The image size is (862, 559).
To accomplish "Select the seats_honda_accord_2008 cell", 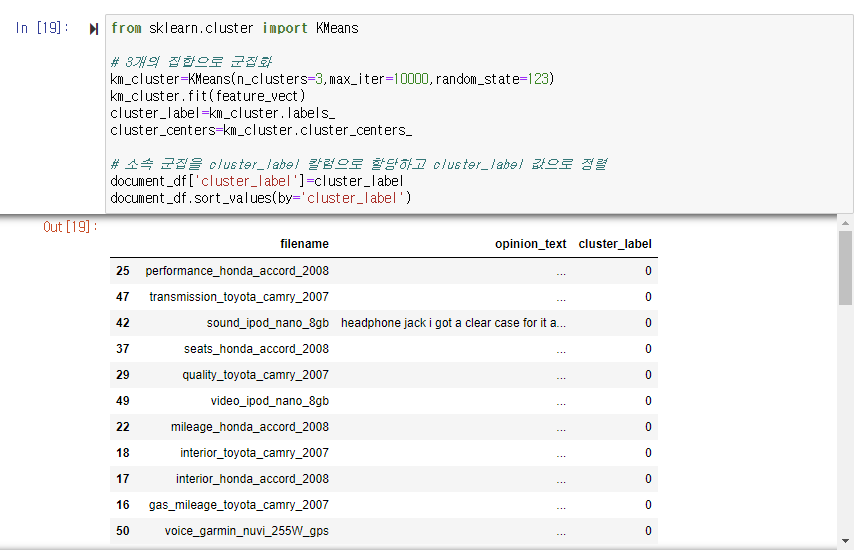I will click(x=256, y=348).
